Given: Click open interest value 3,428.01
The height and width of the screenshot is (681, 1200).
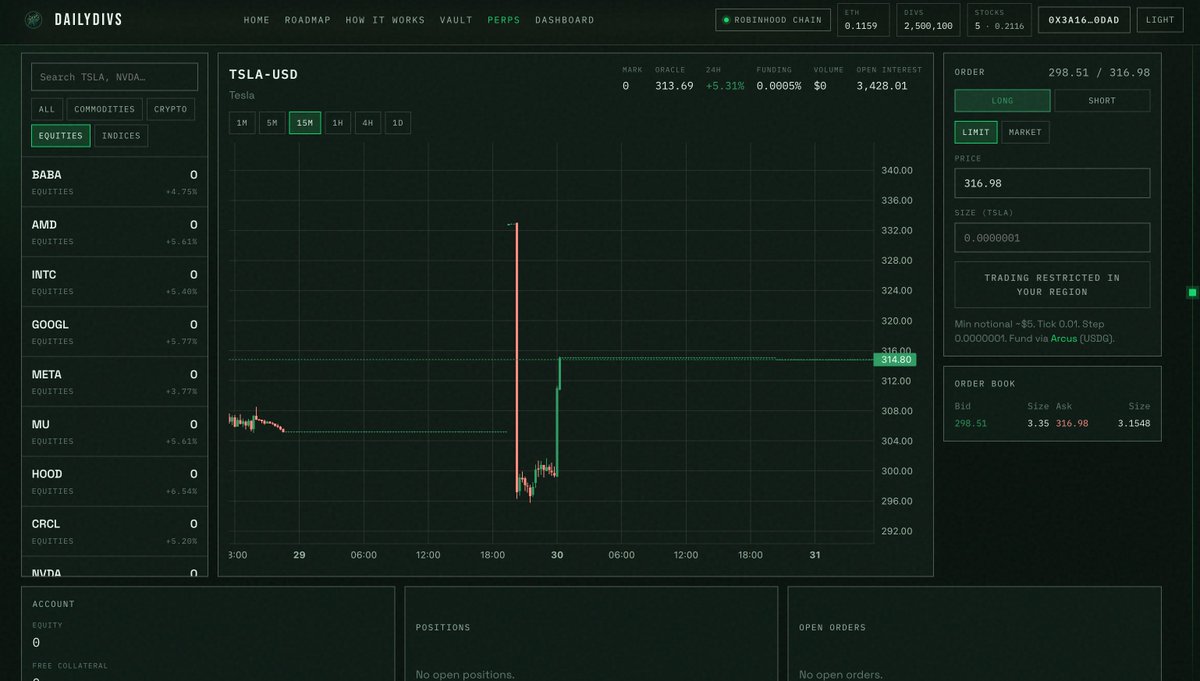Looking at the screenshot, I should coord(882,86).
